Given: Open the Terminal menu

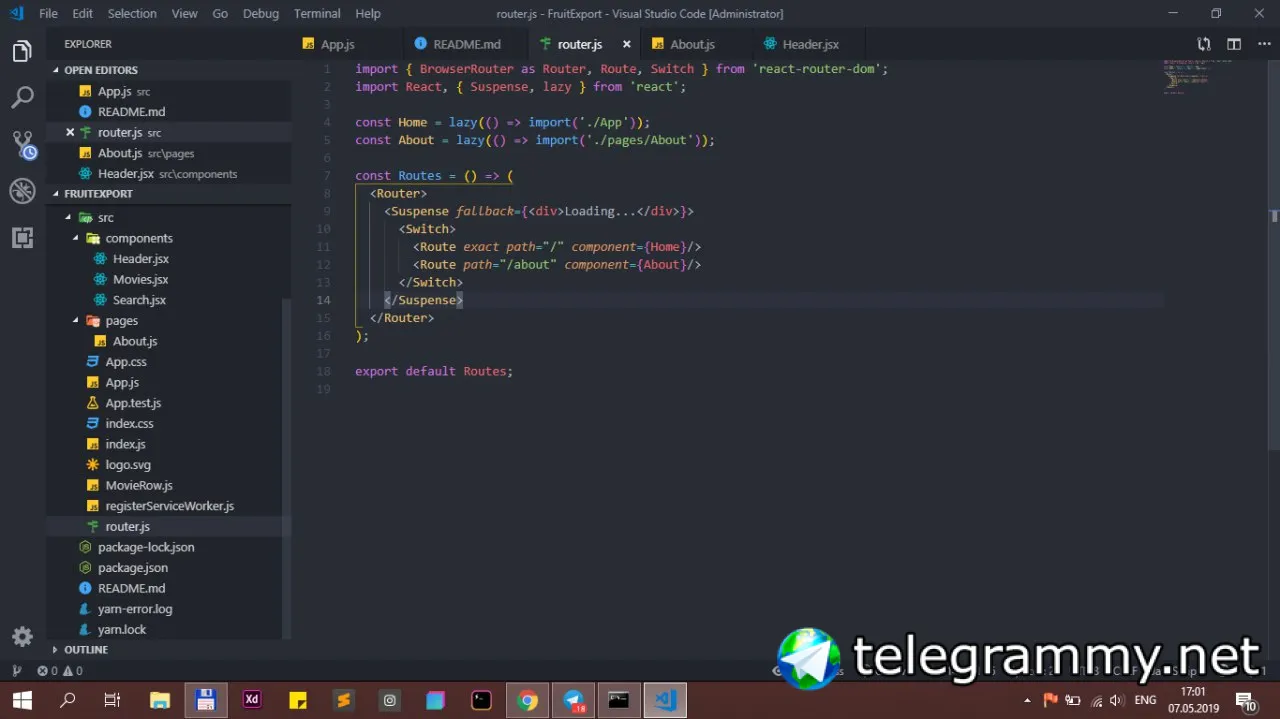Looking at the screenshot, I should pyautogui.click(x=317, y=13).
